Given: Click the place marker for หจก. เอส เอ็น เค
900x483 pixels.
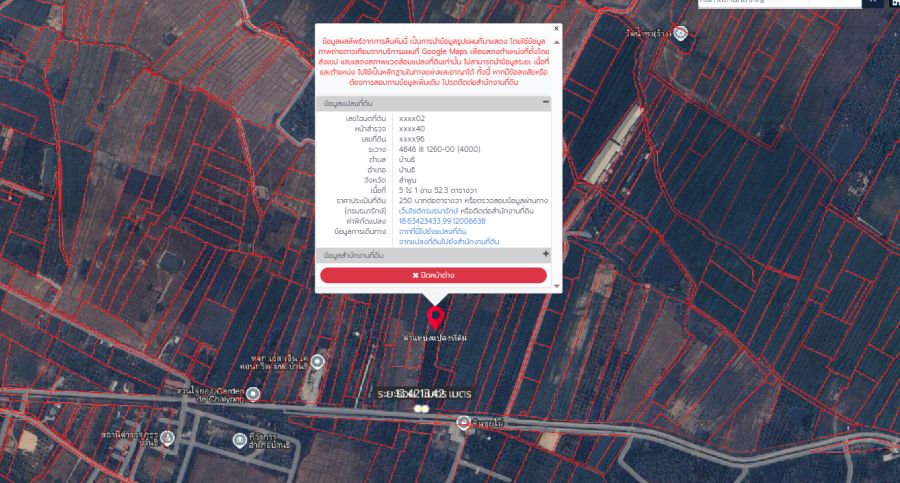Looking at the screenshot, I should click(x=317, y=361).
